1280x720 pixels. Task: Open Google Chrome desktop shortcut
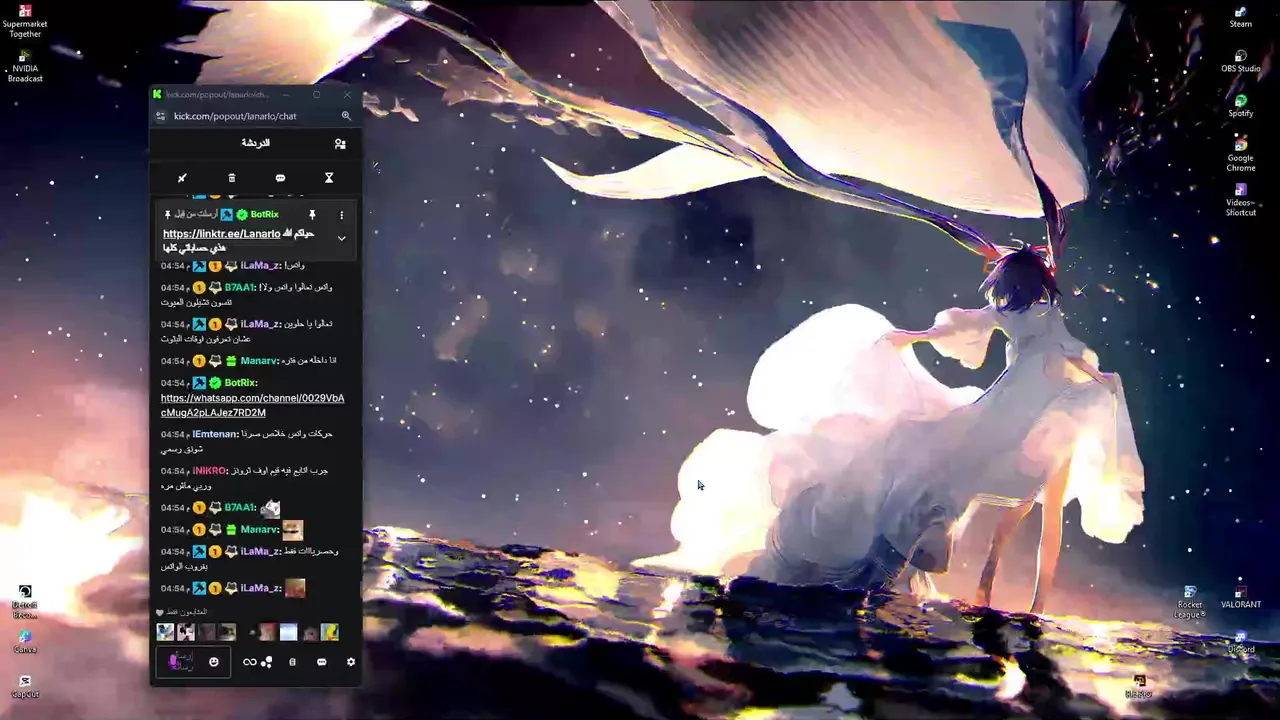tap(1241, 155)
